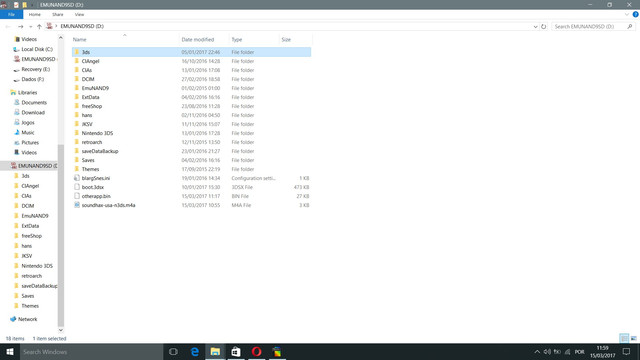Expand the address bar history dropdown

tap(535, 27)
